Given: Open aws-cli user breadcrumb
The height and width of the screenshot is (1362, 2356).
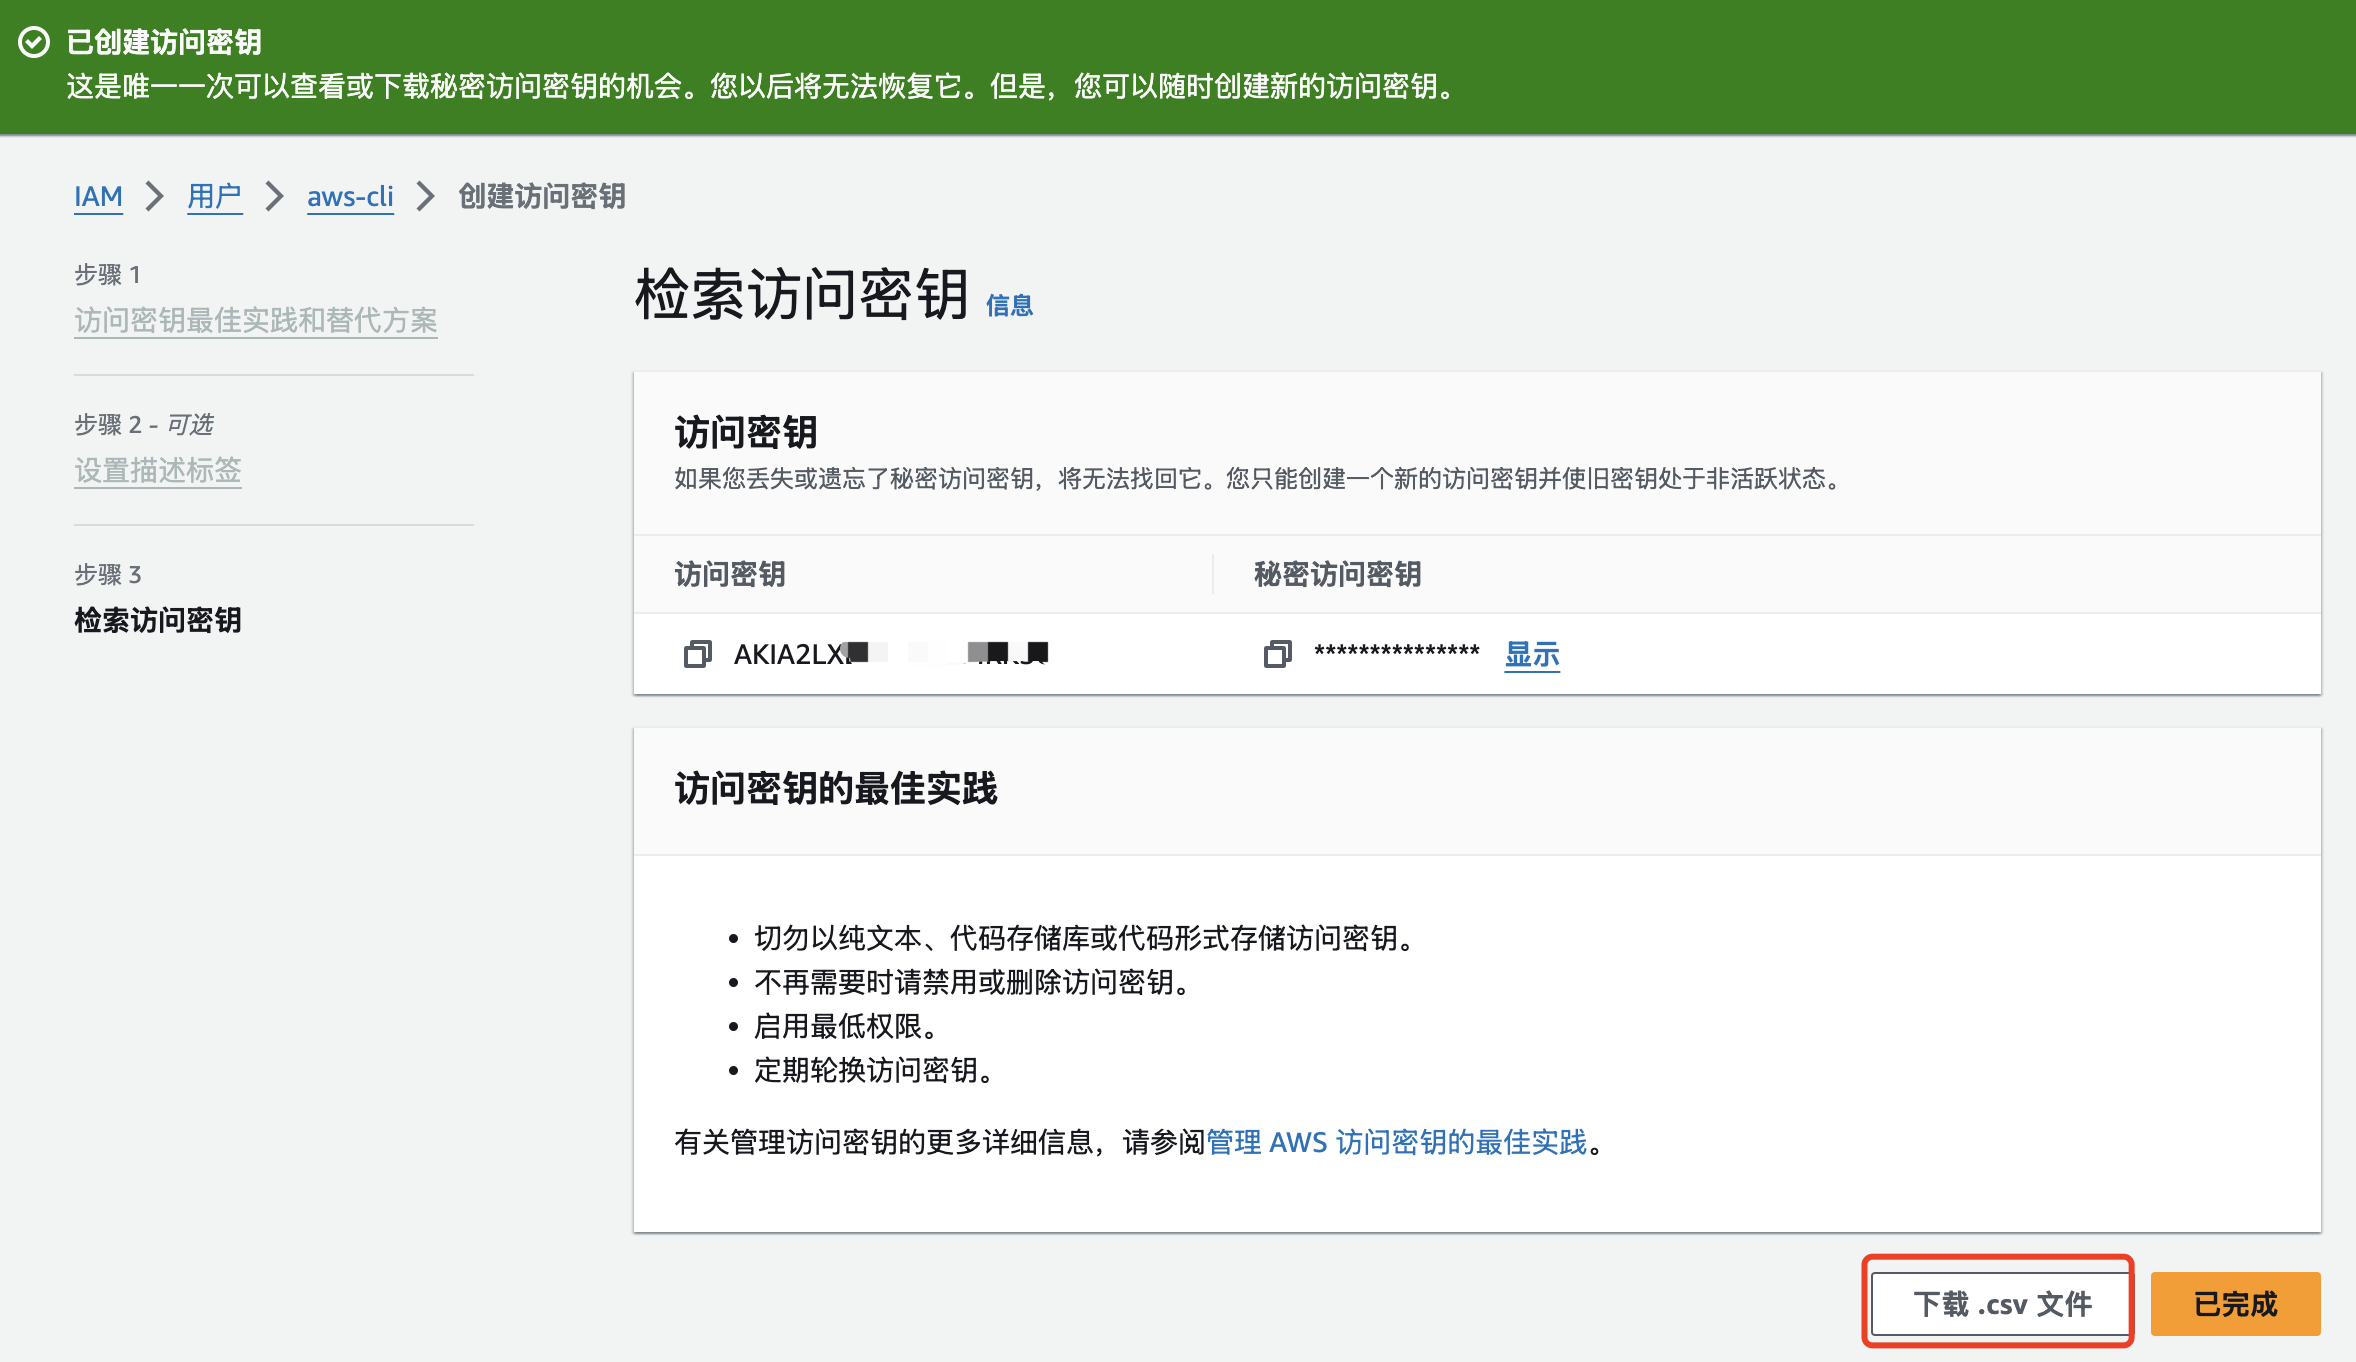Looking at the screenshot, I should (350, 196).
